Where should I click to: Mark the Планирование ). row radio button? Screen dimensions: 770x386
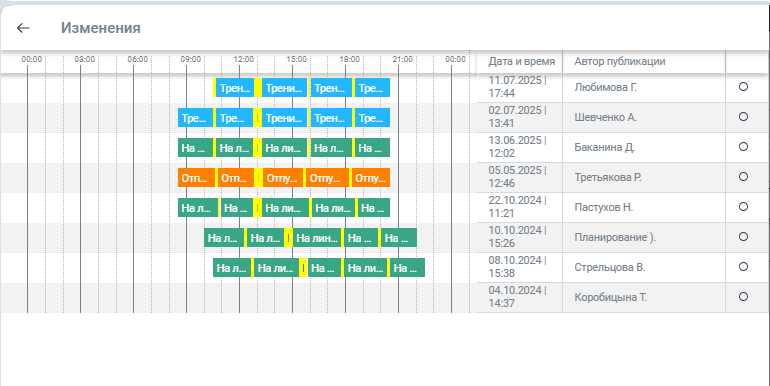(743, 236)
